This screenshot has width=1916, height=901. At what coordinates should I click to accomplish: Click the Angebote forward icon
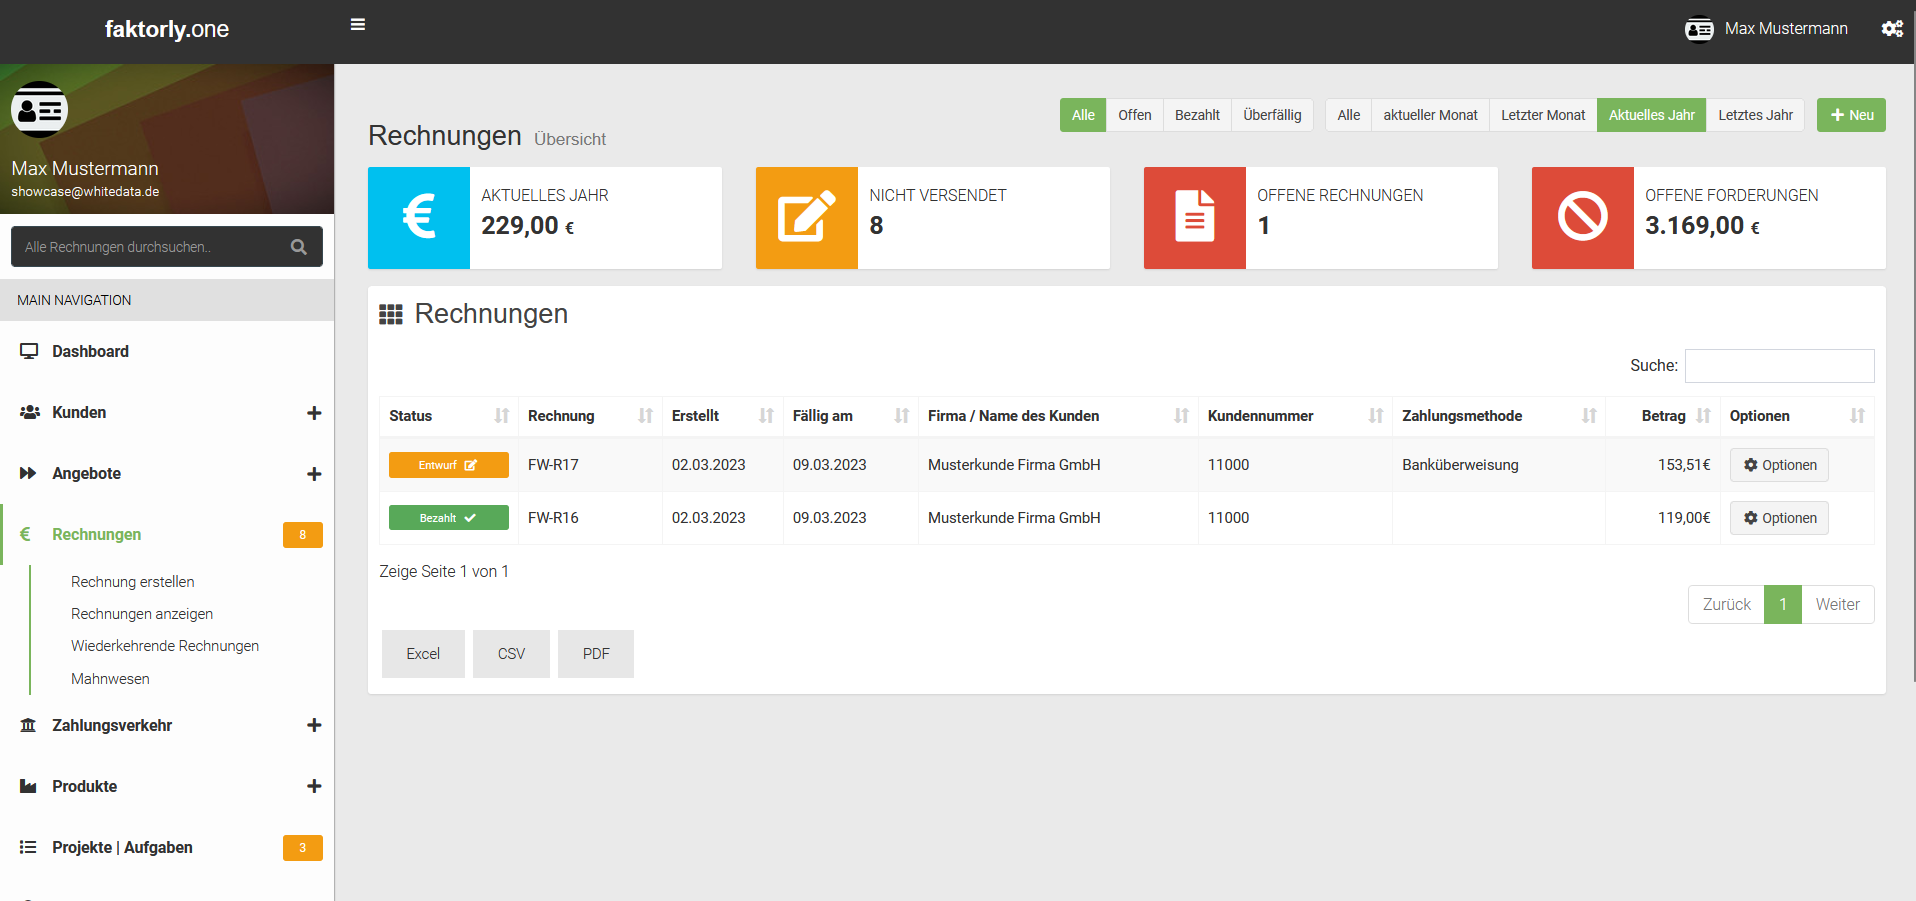[x=28, y=473]
